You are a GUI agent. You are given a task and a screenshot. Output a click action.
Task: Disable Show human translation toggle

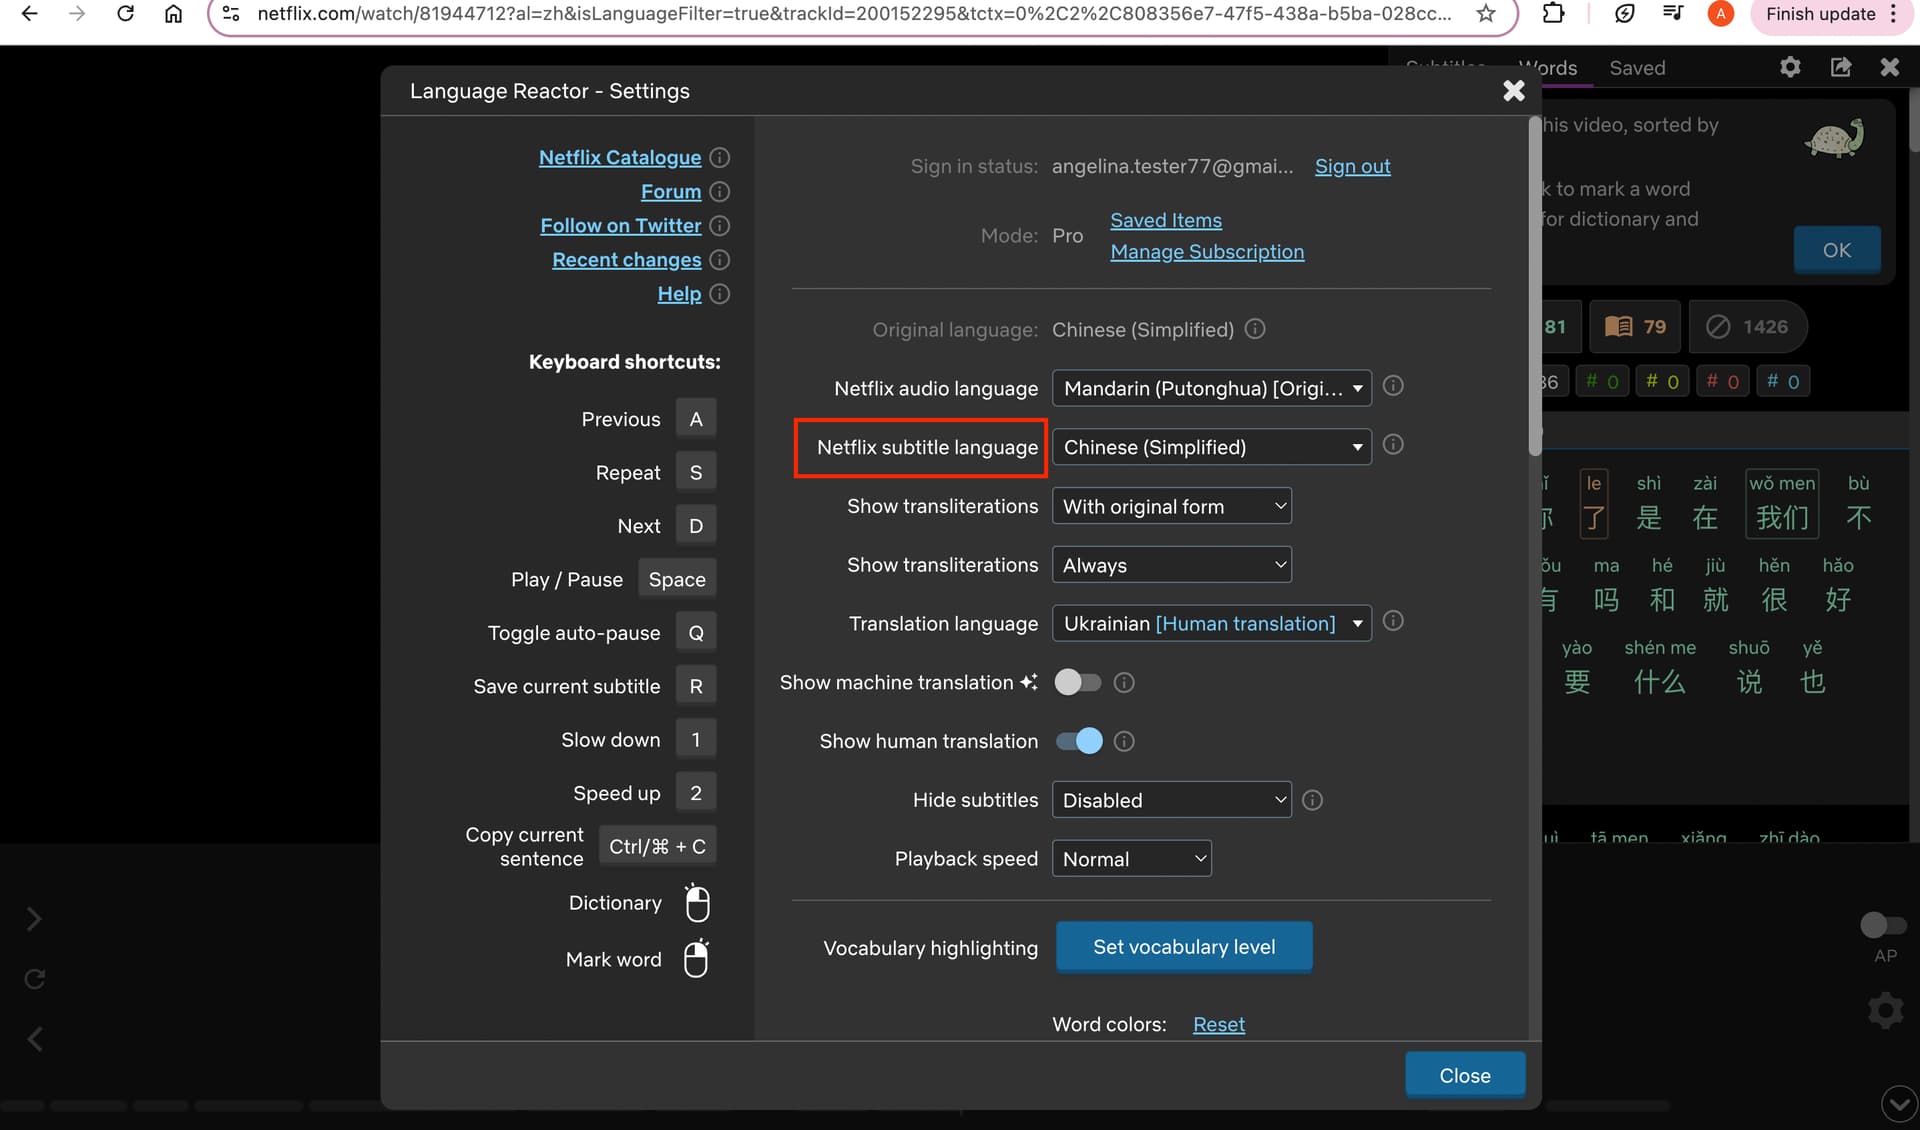pyautogui.click(x=1078, y=741)
